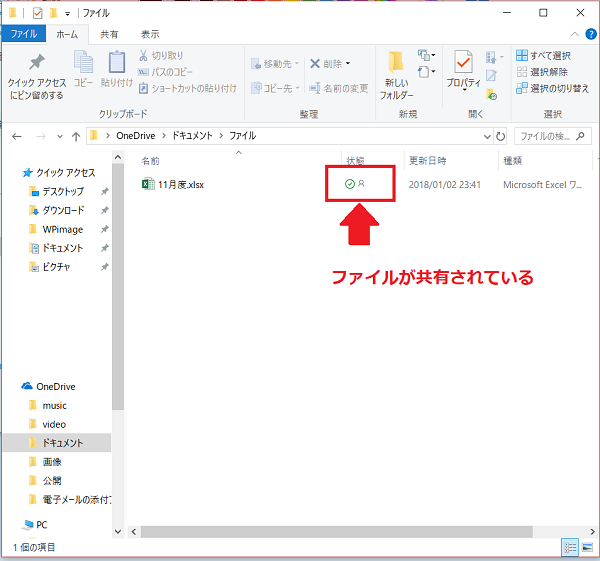Click the Forward navigation arrow

pyautogui.click(x=41, y=136)
